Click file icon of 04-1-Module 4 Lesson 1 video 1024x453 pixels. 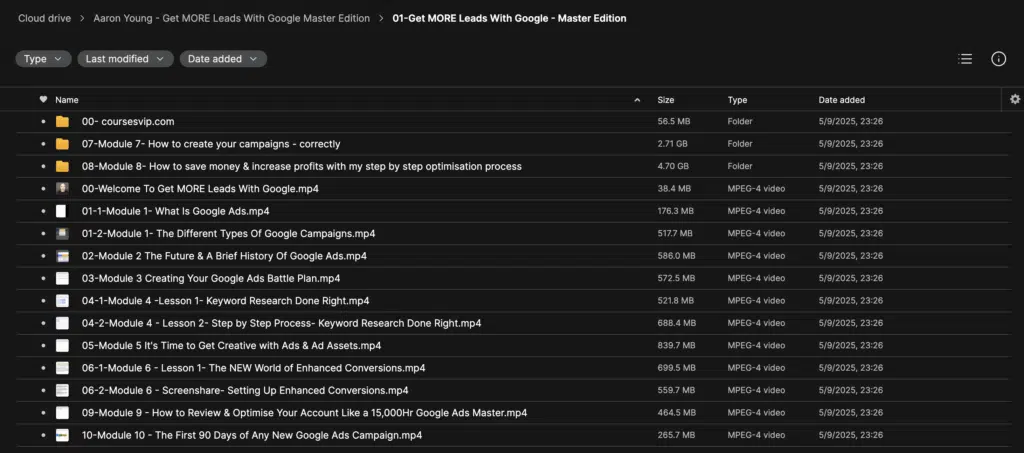[x=62, y=301]
